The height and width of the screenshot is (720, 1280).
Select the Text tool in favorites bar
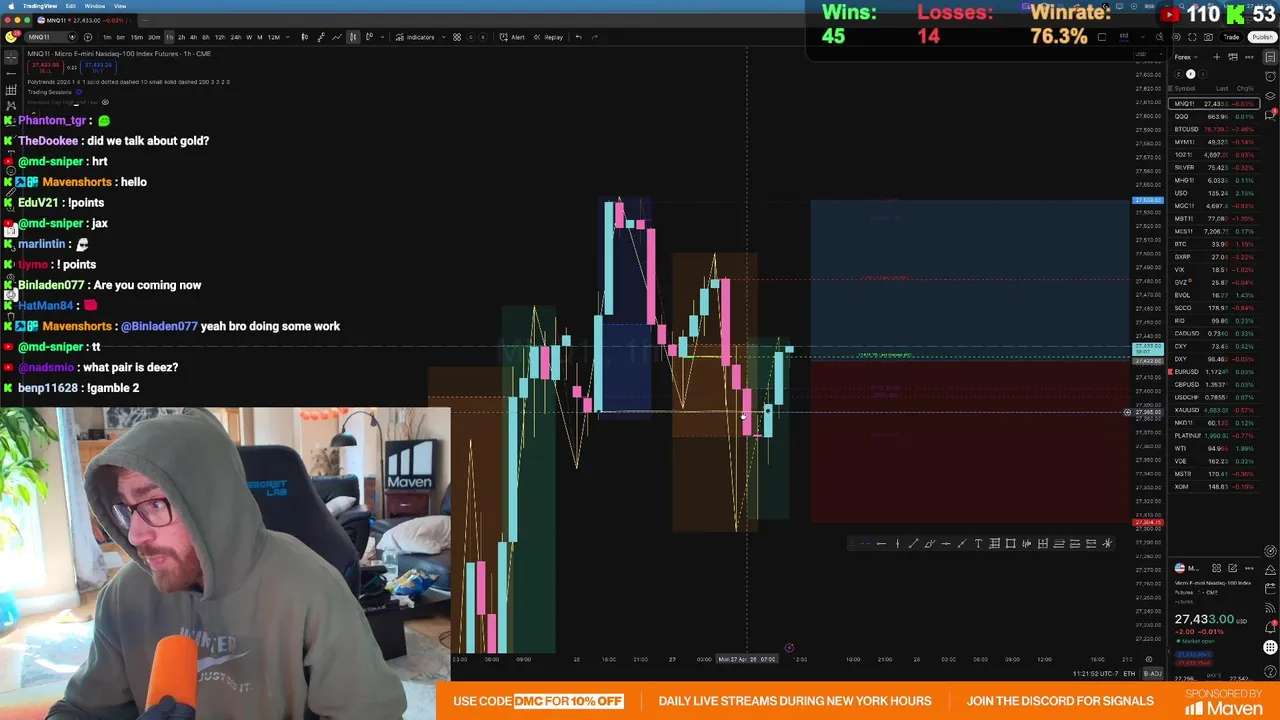pos(978,543)
